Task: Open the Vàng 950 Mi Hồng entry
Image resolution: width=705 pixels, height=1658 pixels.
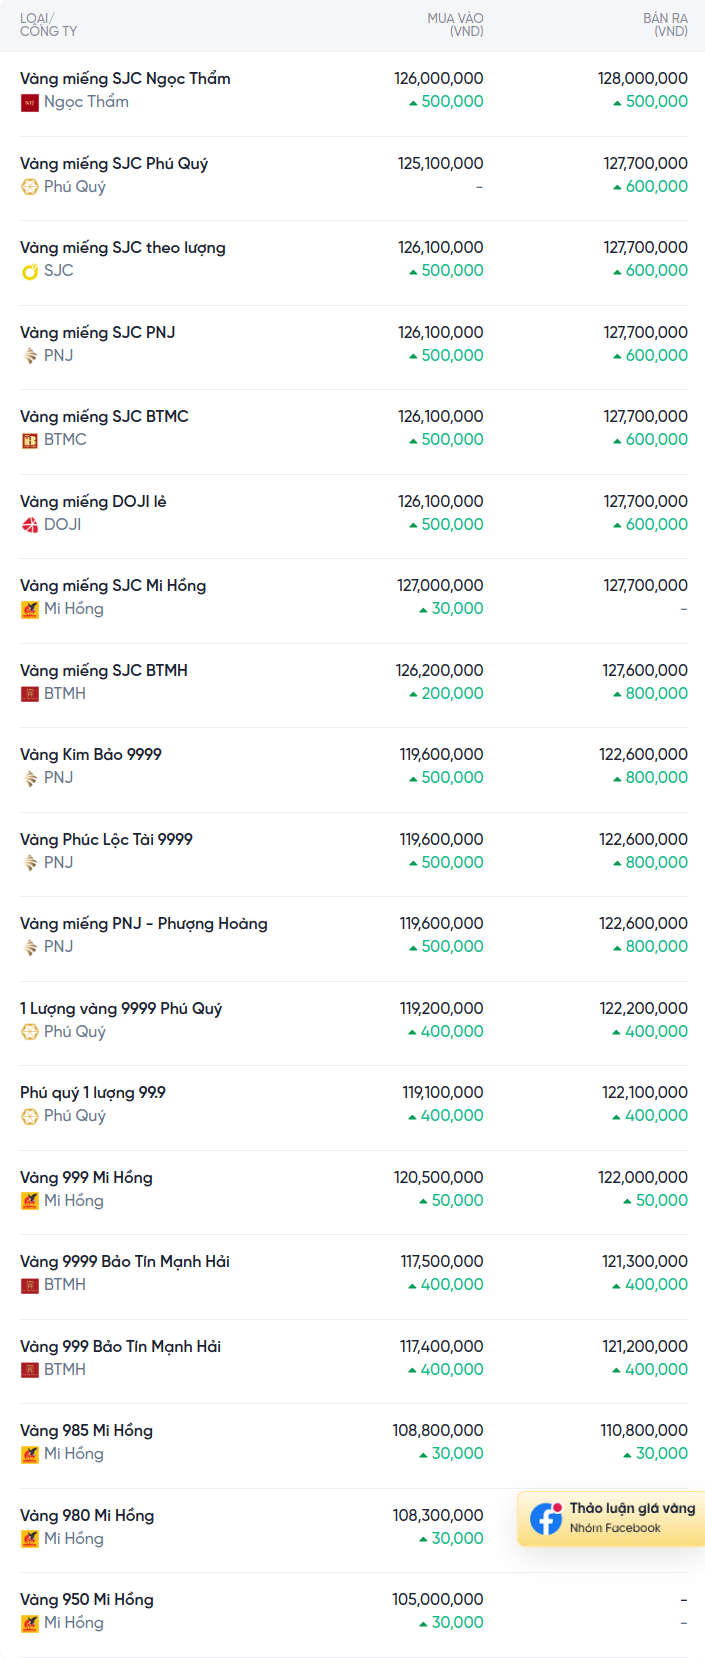Action: click(x=87, y=1600)
